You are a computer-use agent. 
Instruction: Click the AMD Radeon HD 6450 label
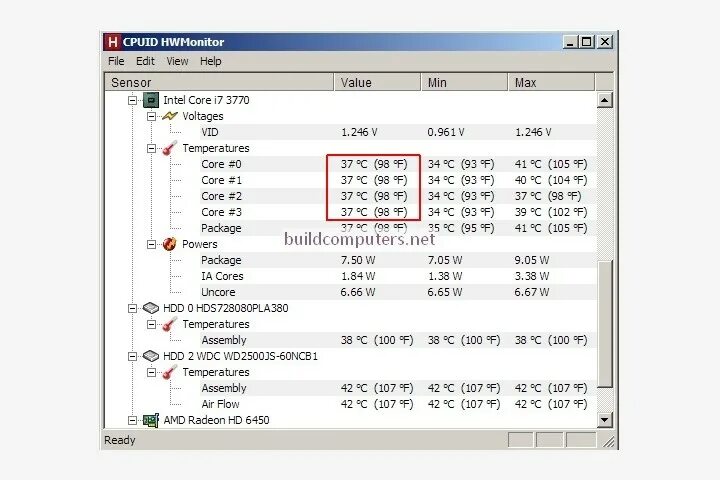pos(216,420)
